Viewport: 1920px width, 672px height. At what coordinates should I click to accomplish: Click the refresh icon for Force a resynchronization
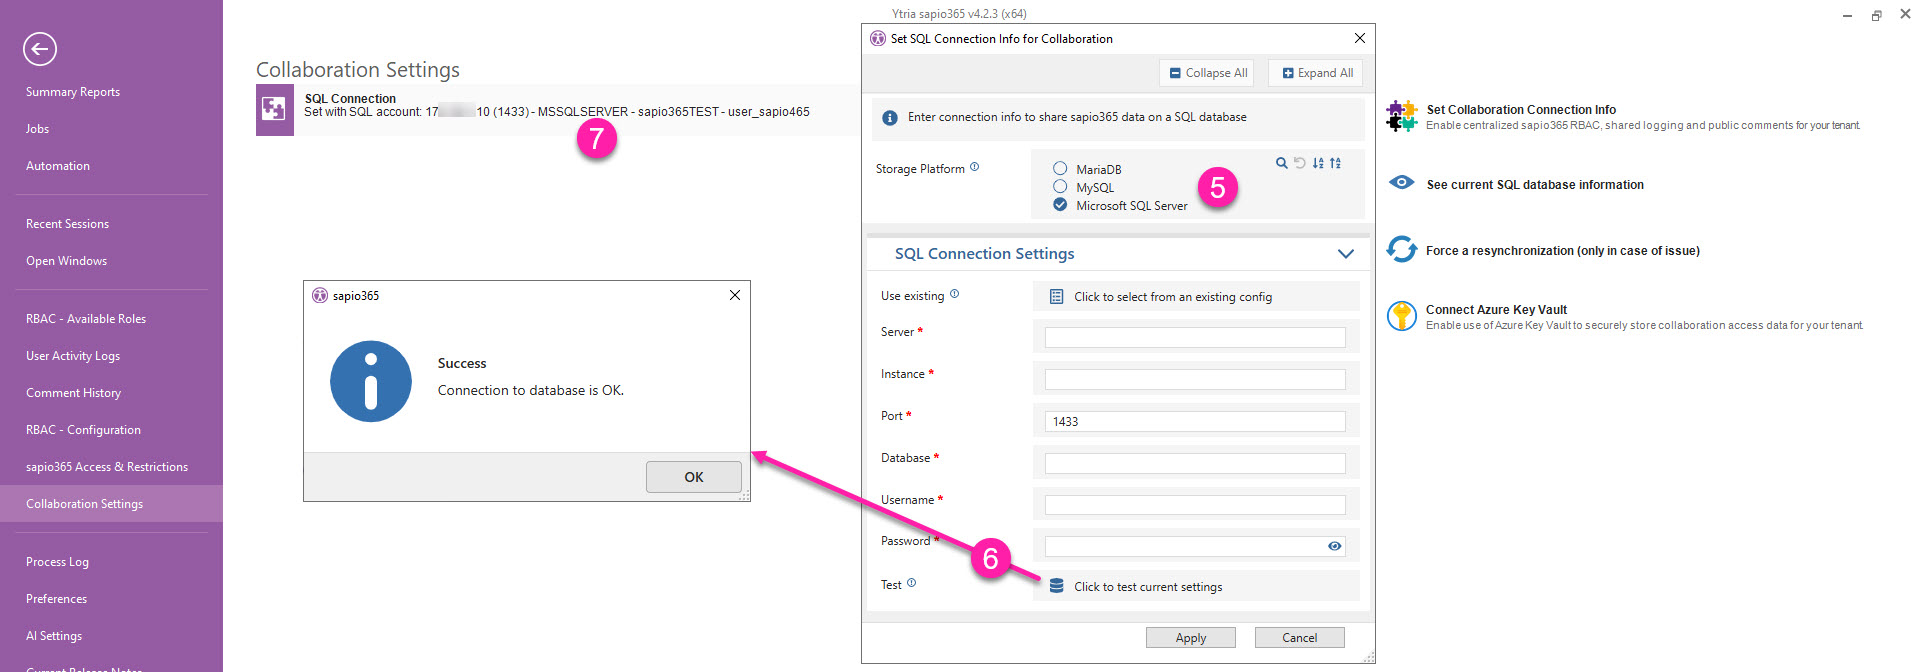[1402, 250]
